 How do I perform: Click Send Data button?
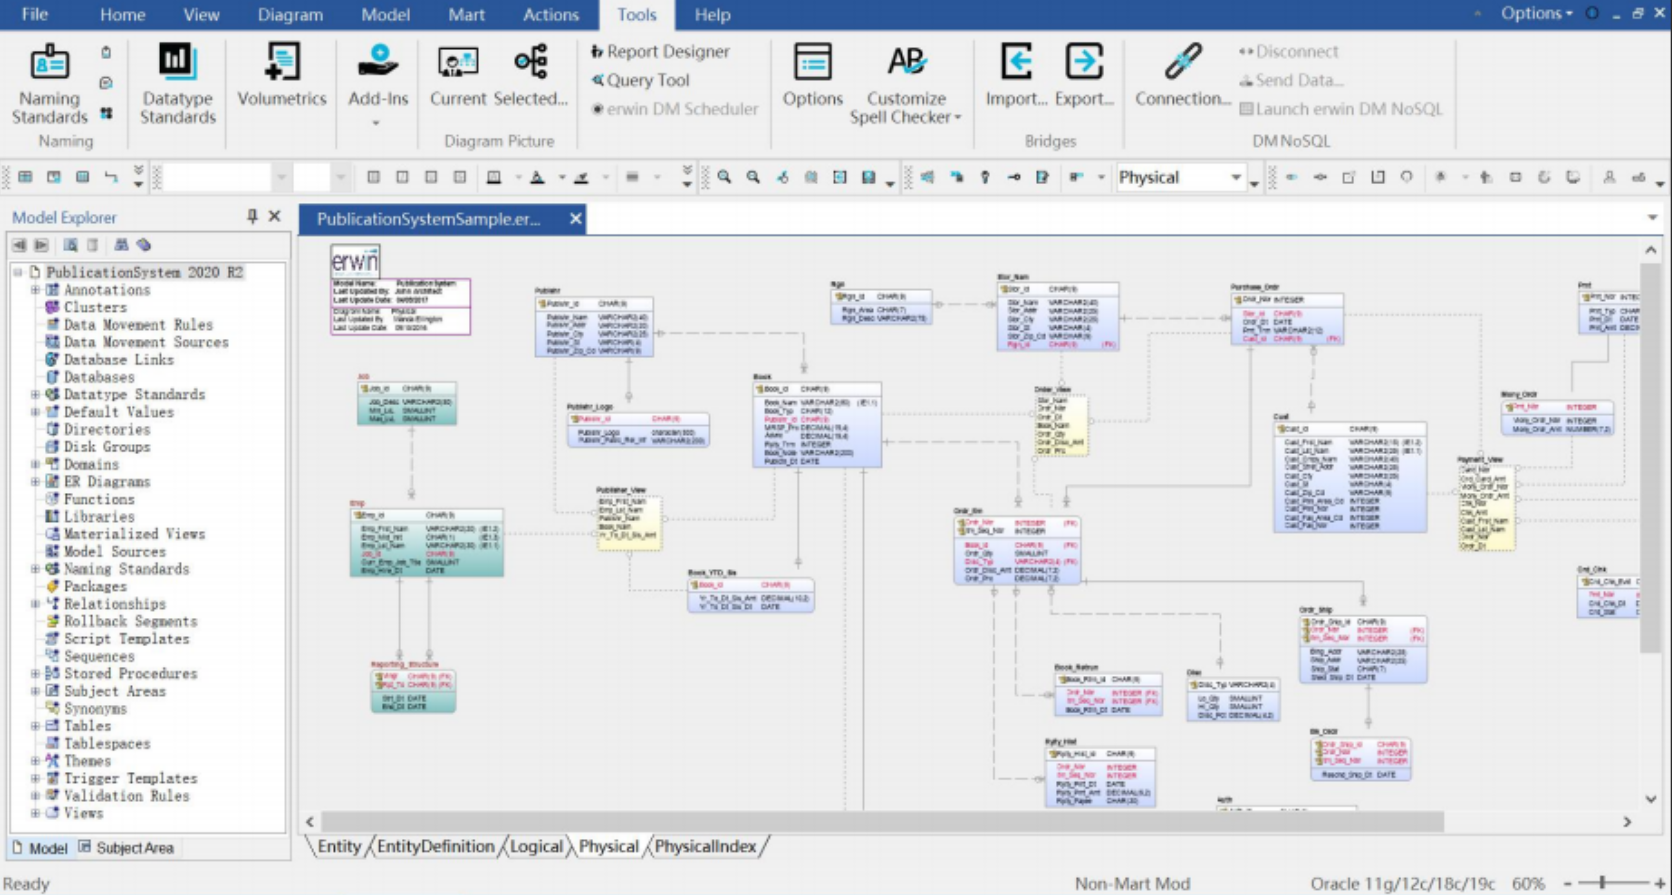tap(1291, 80)
